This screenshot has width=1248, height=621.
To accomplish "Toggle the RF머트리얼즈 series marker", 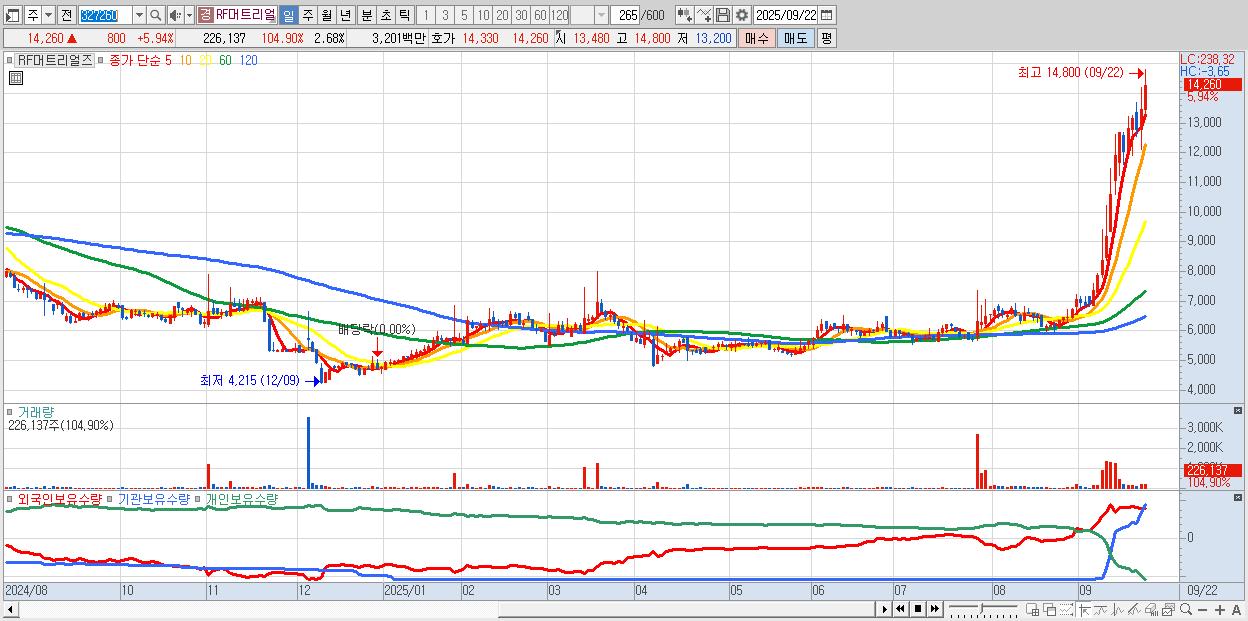I will pos(11,60).
